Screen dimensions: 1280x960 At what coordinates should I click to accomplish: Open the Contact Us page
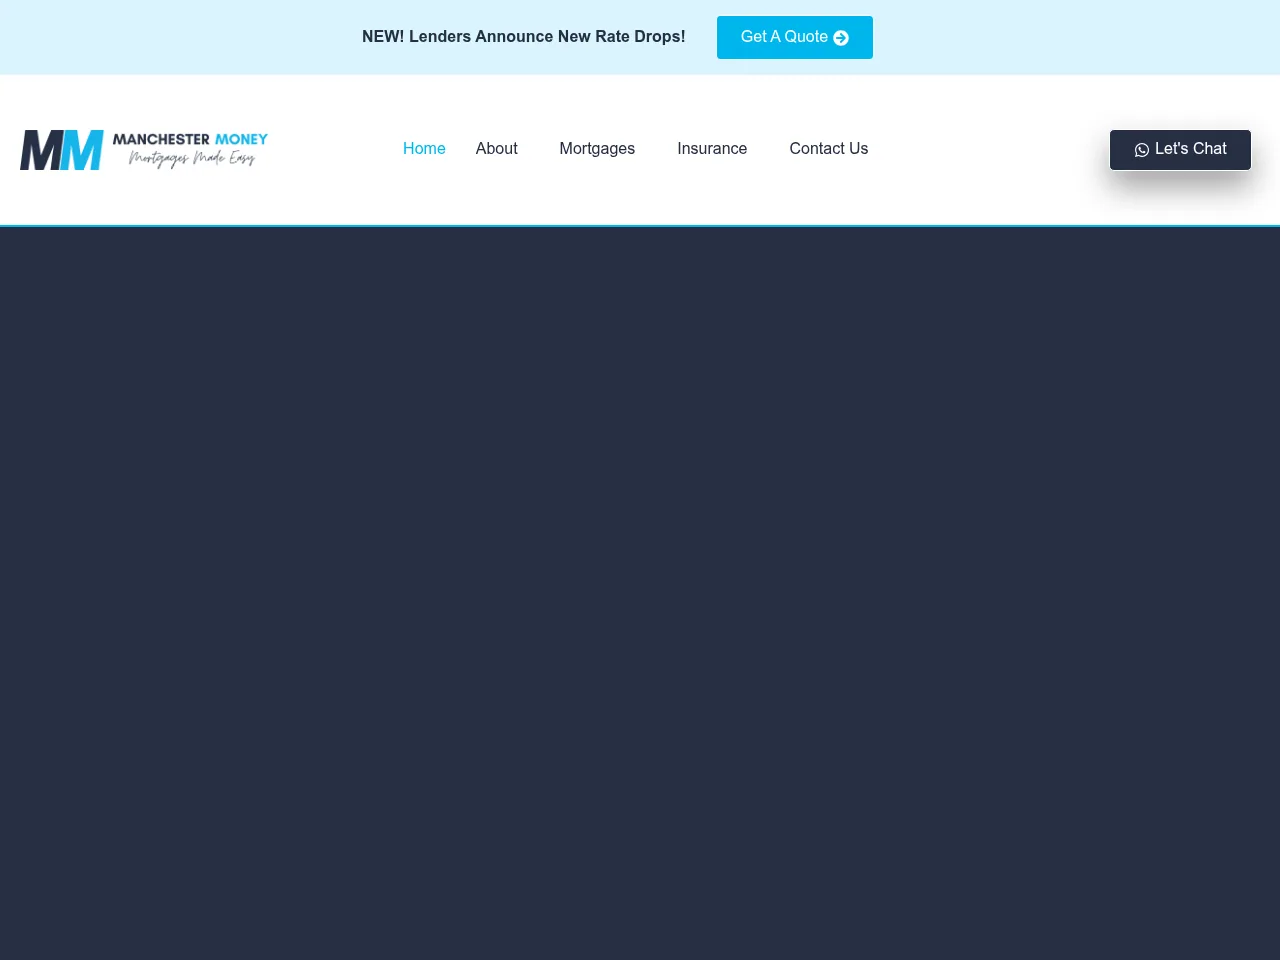[x=828, y=148]
